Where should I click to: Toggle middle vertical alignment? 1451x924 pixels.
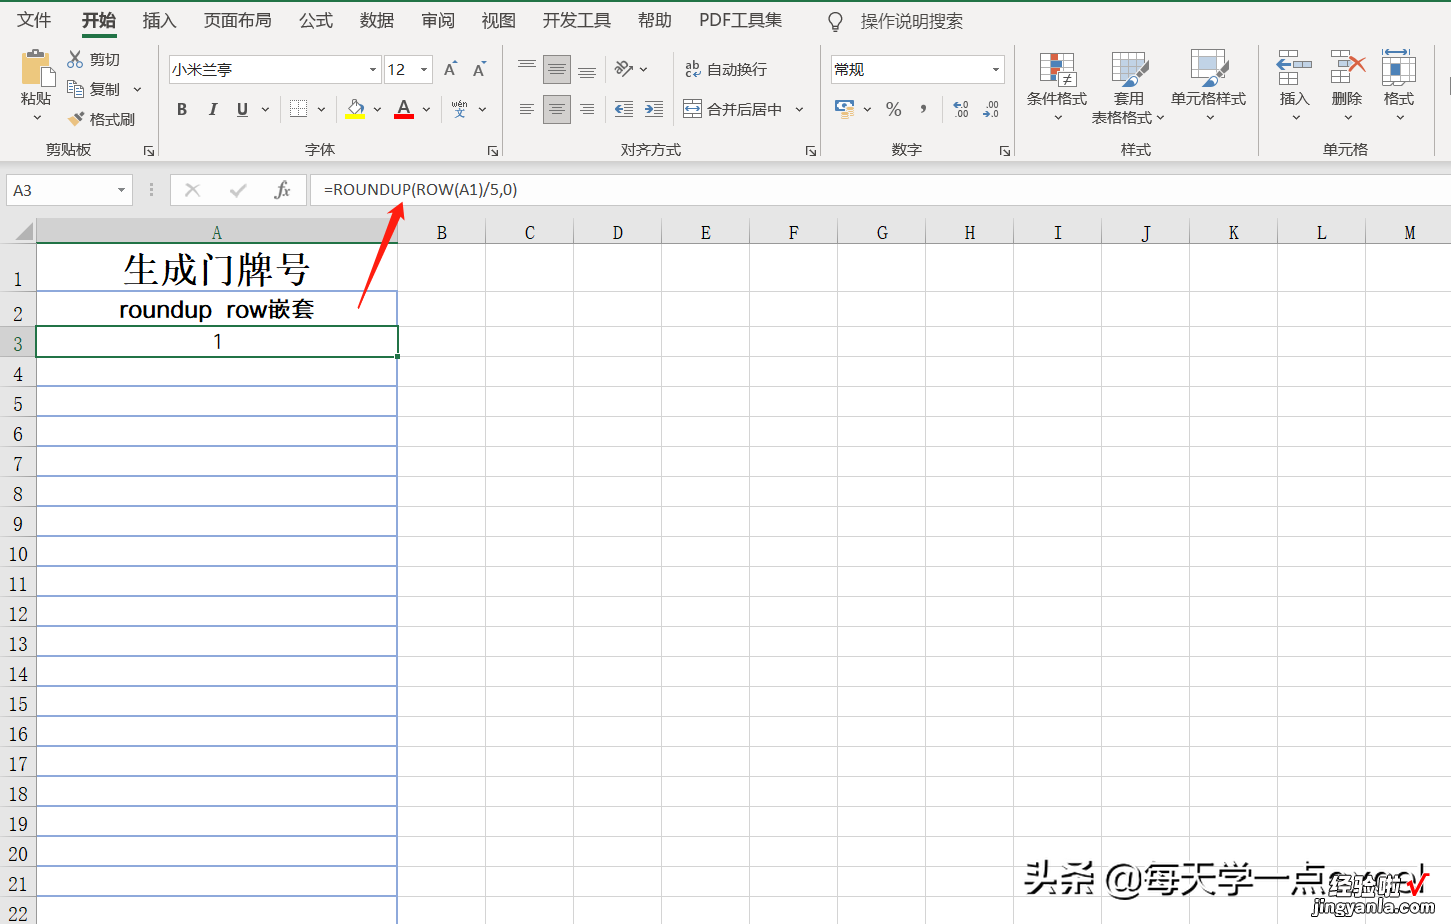click(x=557, y=69)
